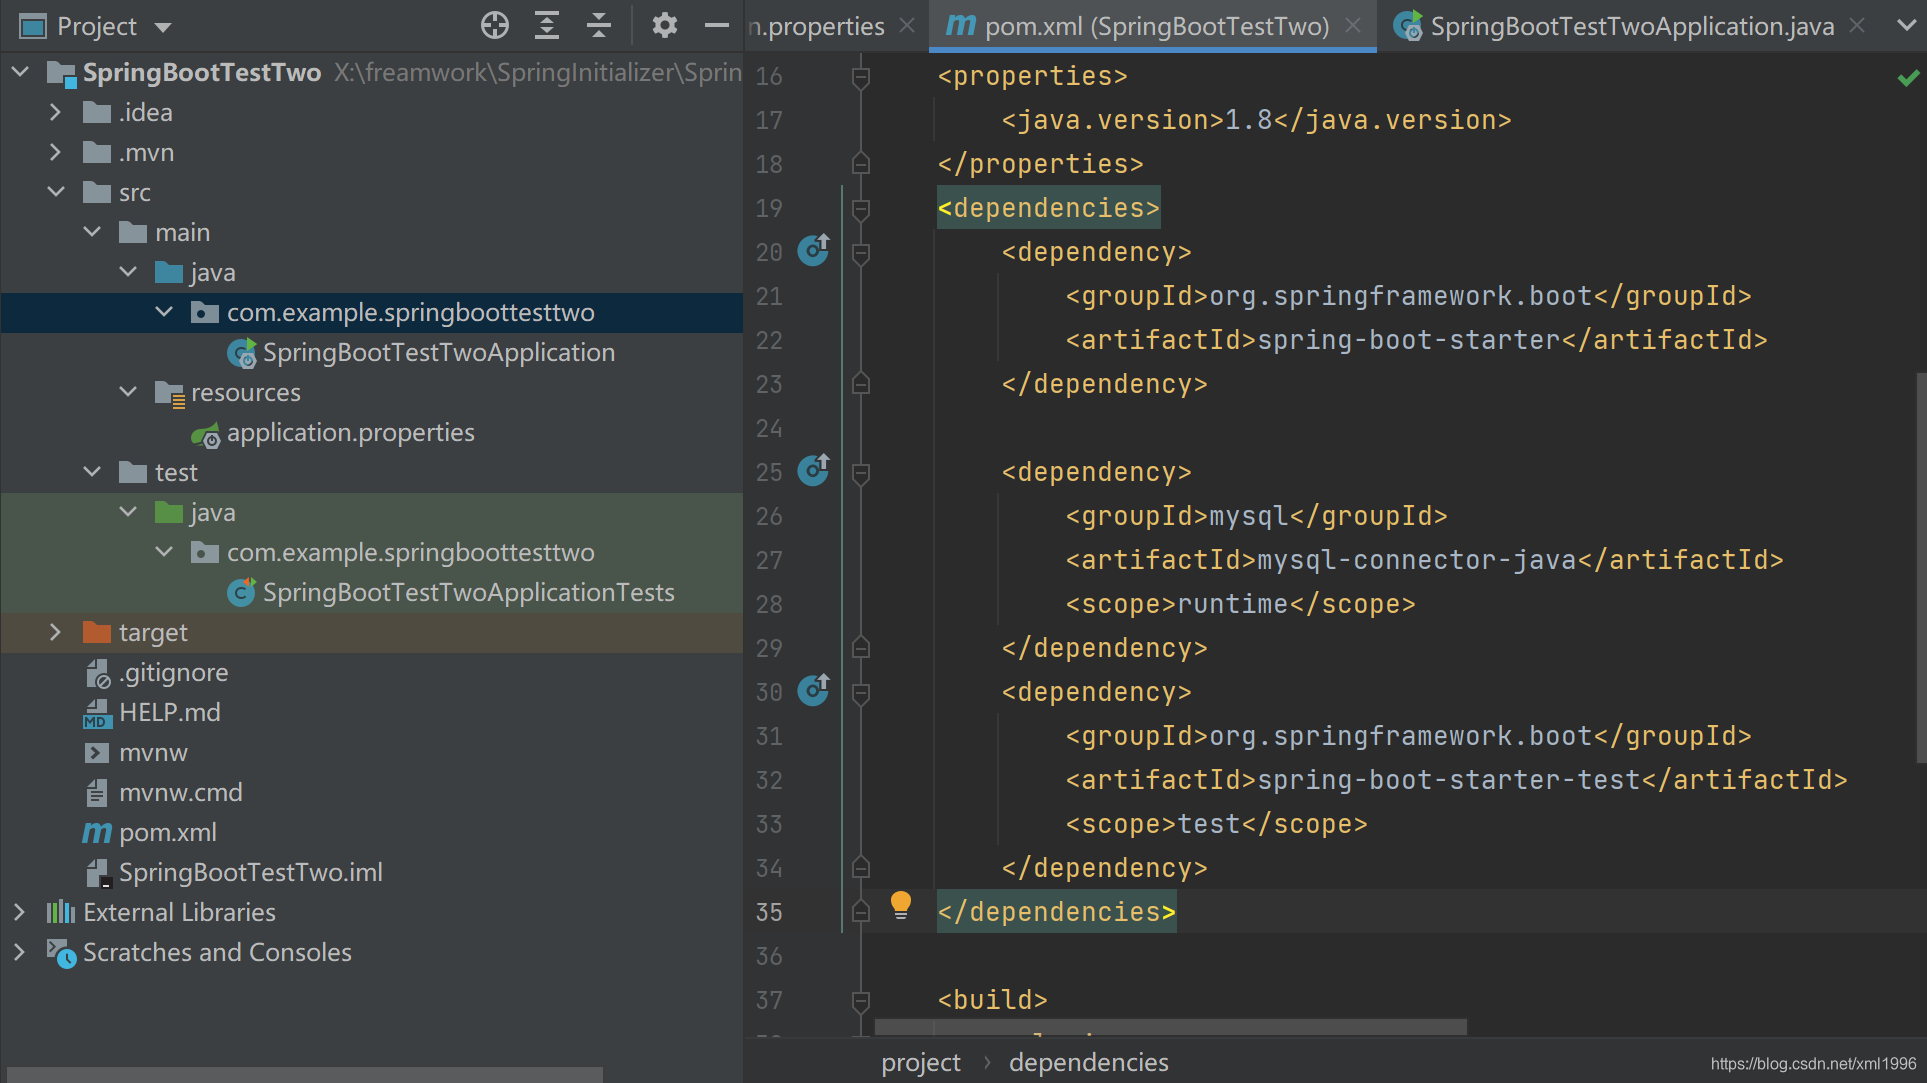Expand the target folder
1927x1083 pixels.
[56, 632]
